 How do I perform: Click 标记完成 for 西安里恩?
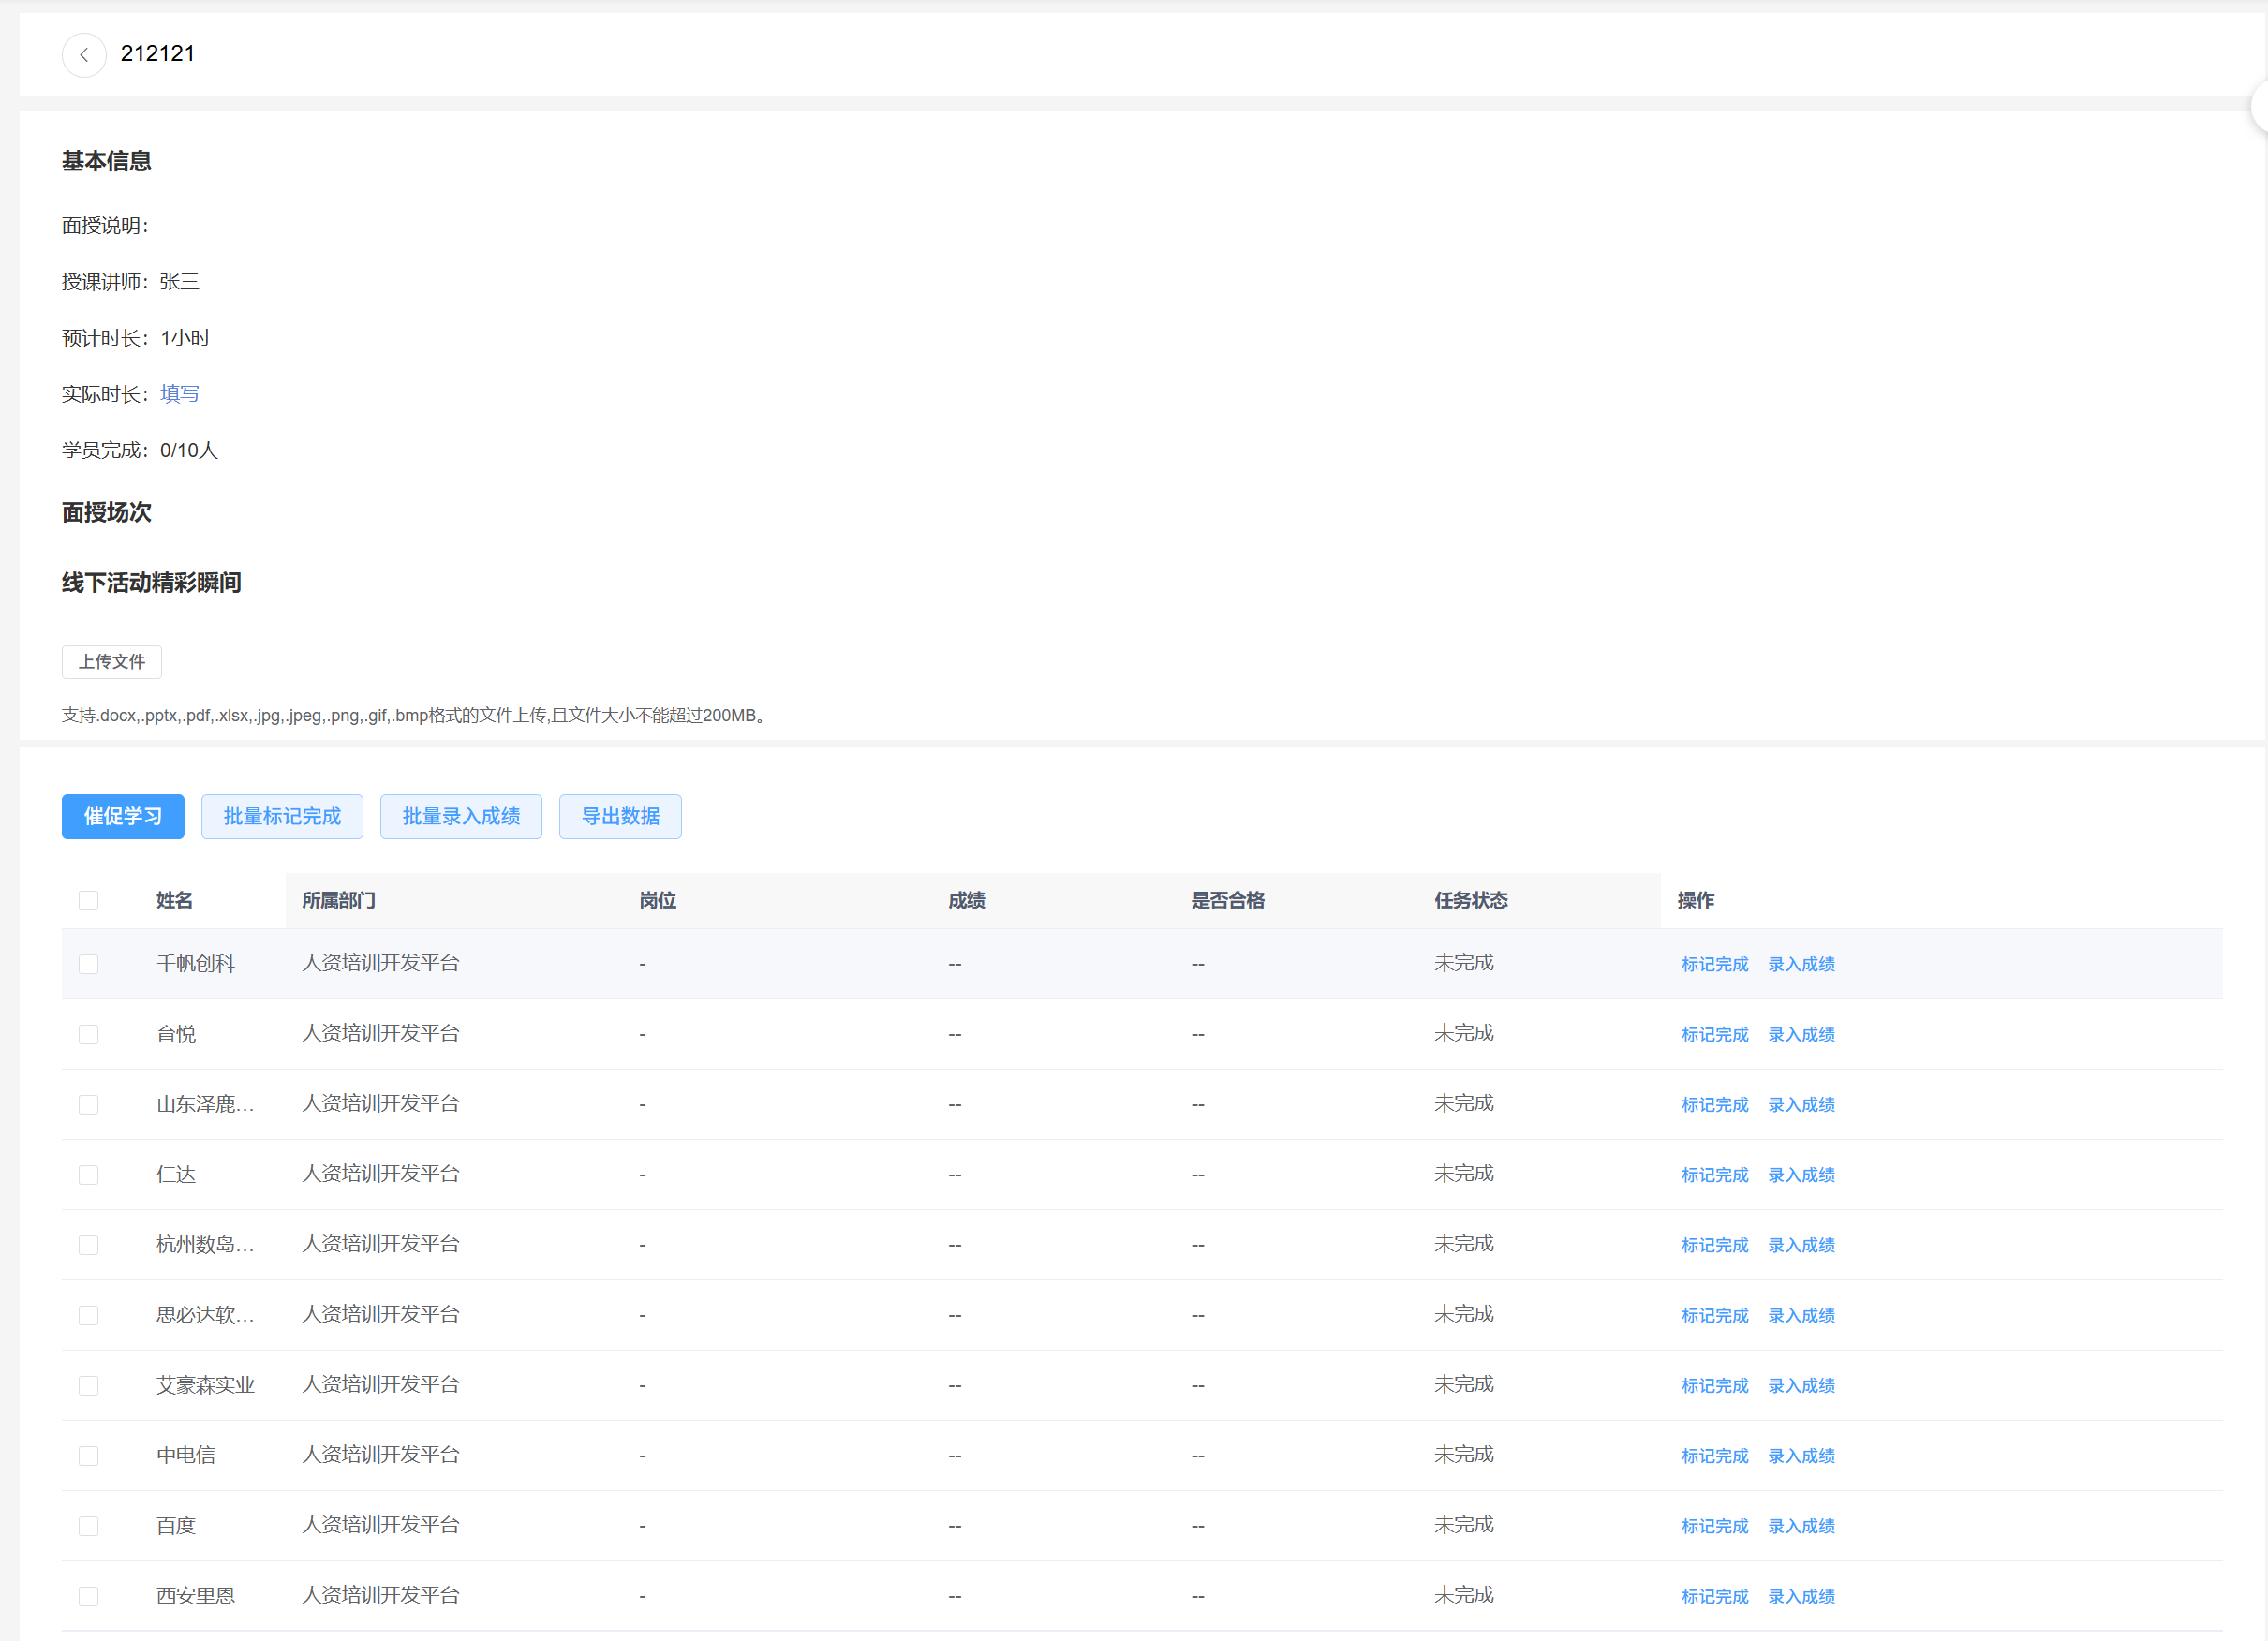[x=1714, y=1596]
